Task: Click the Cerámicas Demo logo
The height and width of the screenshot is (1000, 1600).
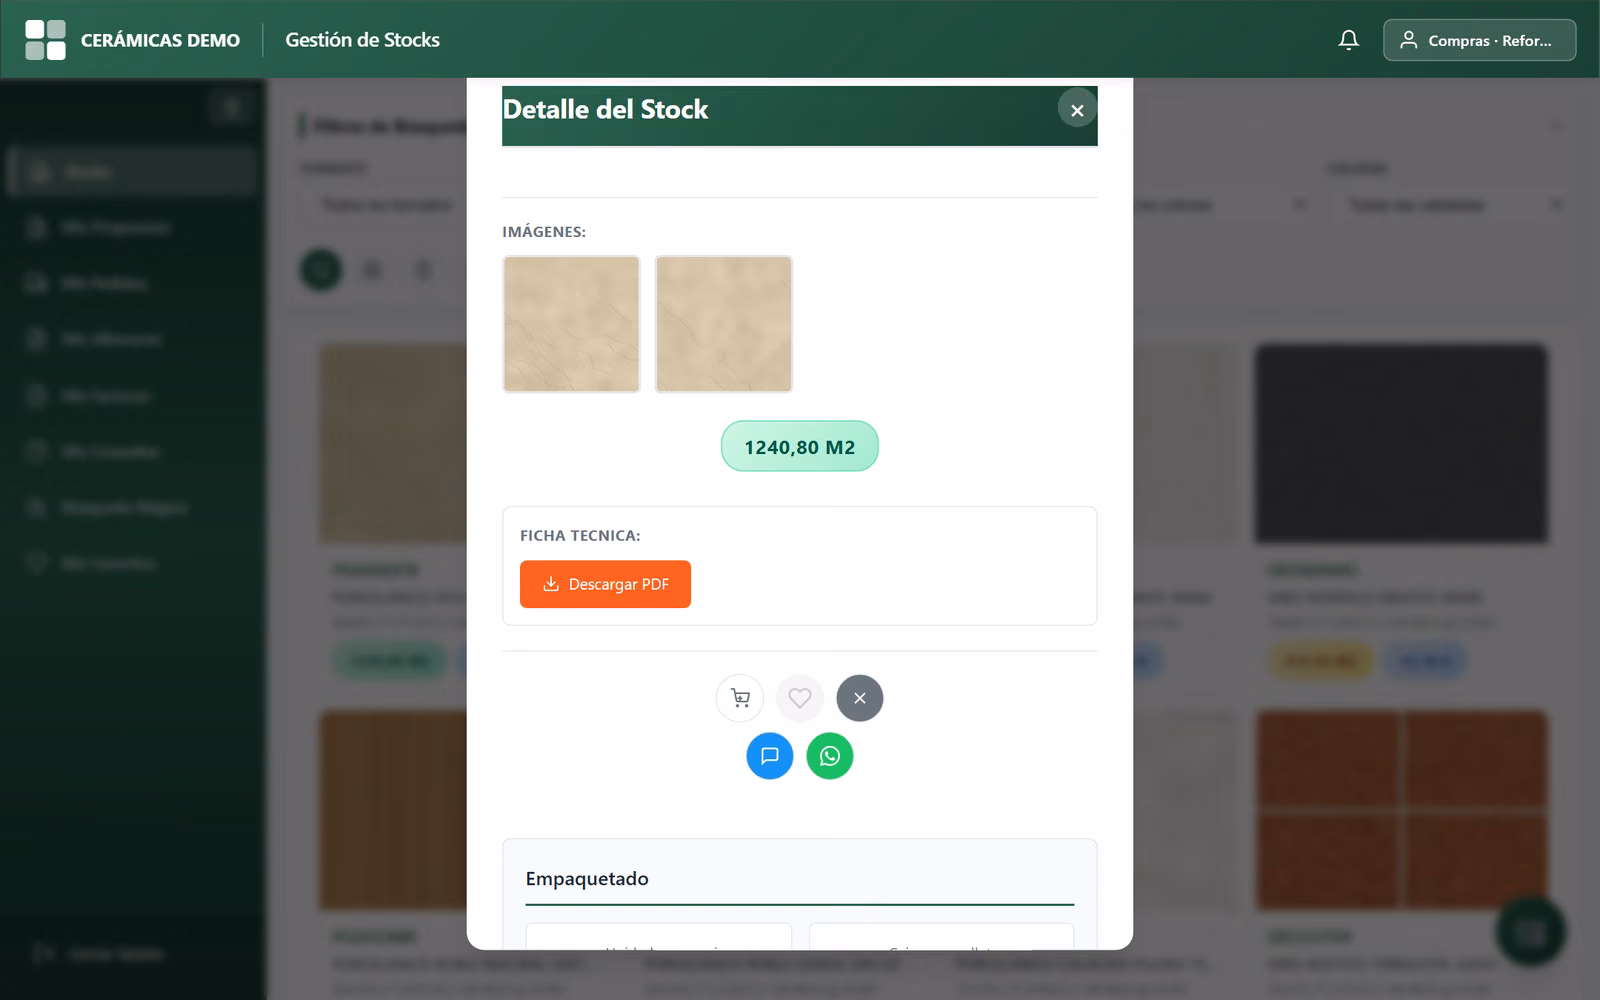Action: pos(45,40)
